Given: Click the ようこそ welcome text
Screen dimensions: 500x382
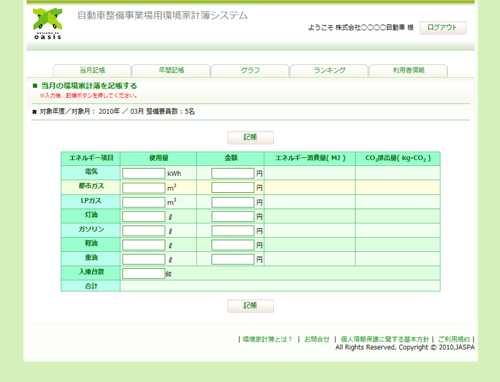Looking at the screenshot, I should 361,28.
